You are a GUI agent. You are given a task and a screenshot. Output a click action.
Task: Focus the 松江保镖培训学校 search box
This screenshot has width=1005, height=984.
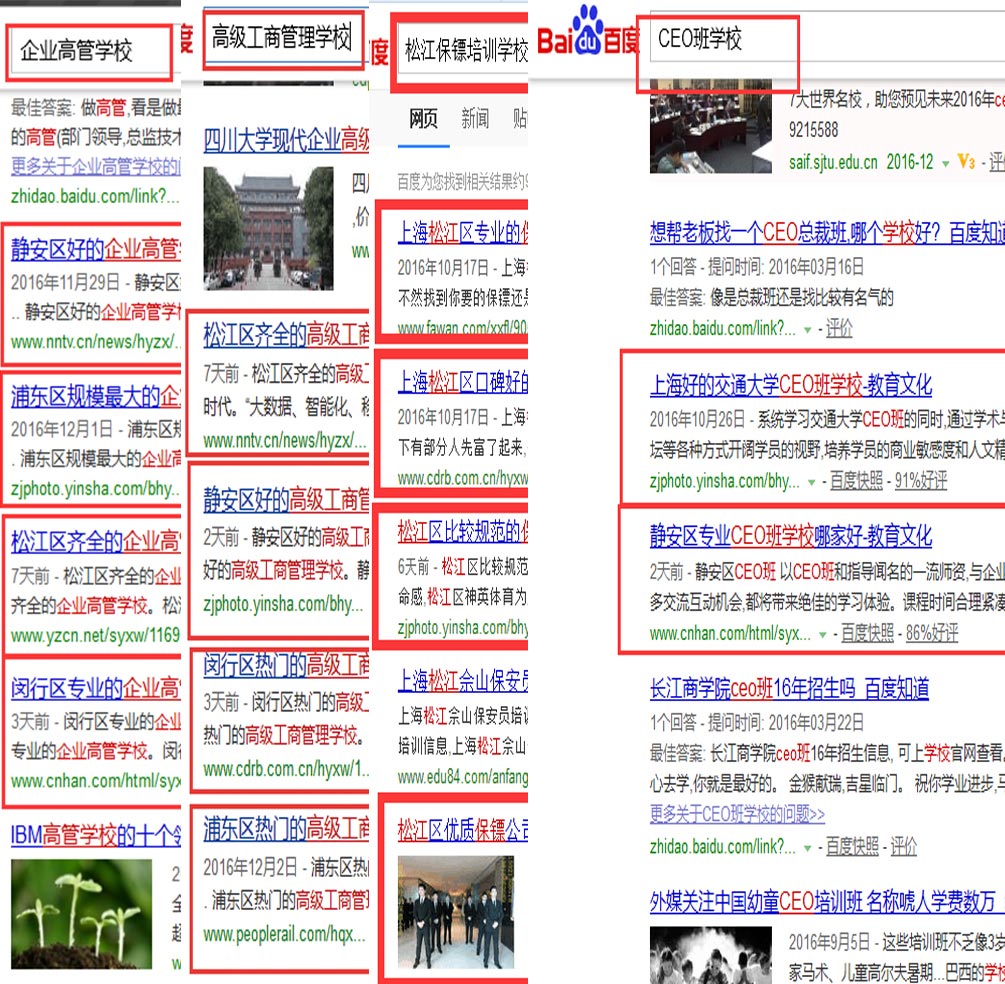click(461, 50)
